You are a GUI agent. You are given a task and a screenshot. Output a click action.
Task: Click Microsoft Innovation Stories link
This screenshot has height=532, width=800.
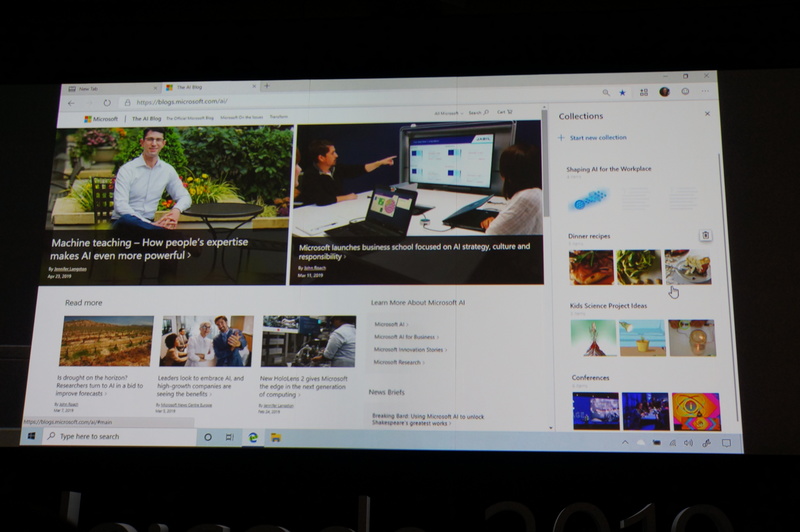(x=410, y=350)
